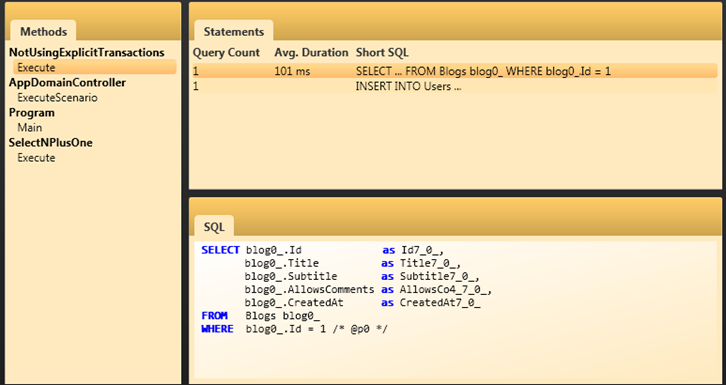Select the SQL tab
The width and height of the screenshot is (726, 385).
pos(214,227)
